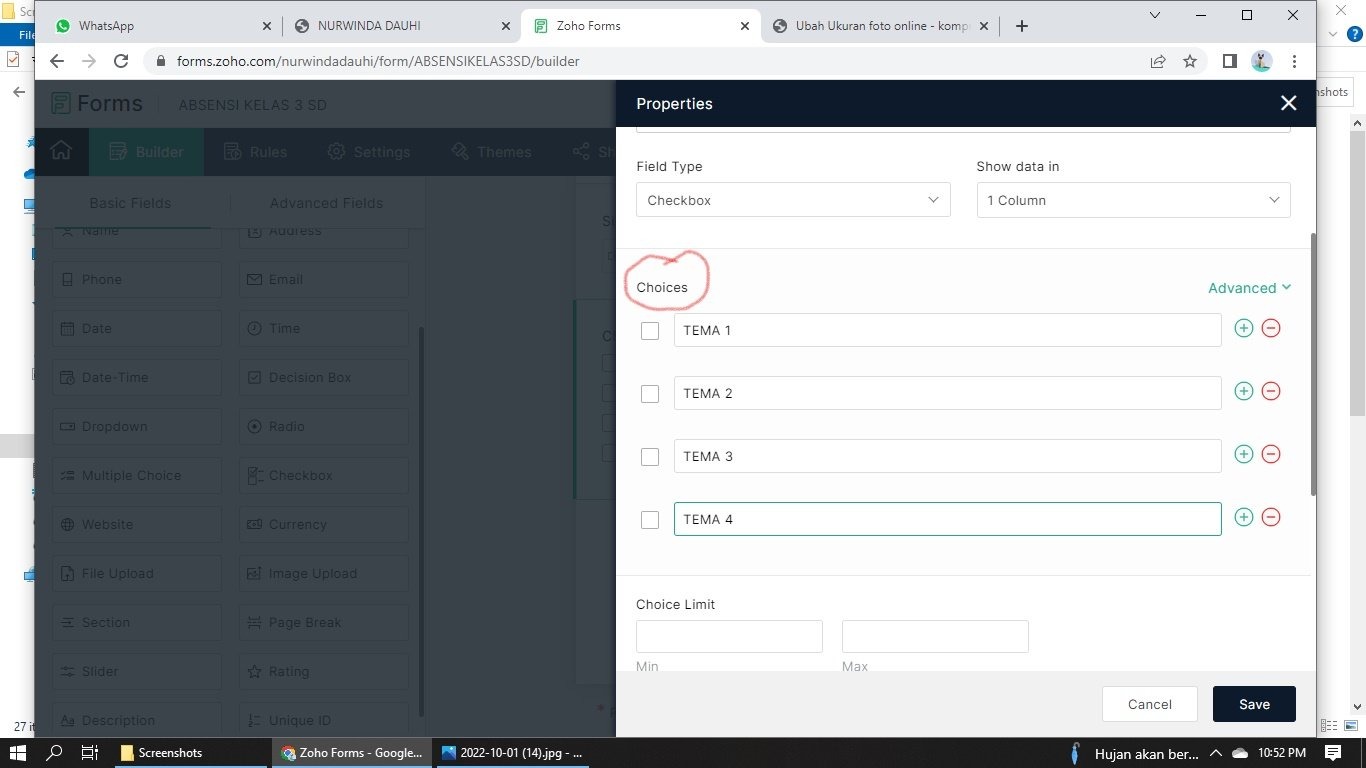1366x768 pixels.
Task: Switch to the NURWINDA DAUHI tab
Action: [x=401, y=26]
